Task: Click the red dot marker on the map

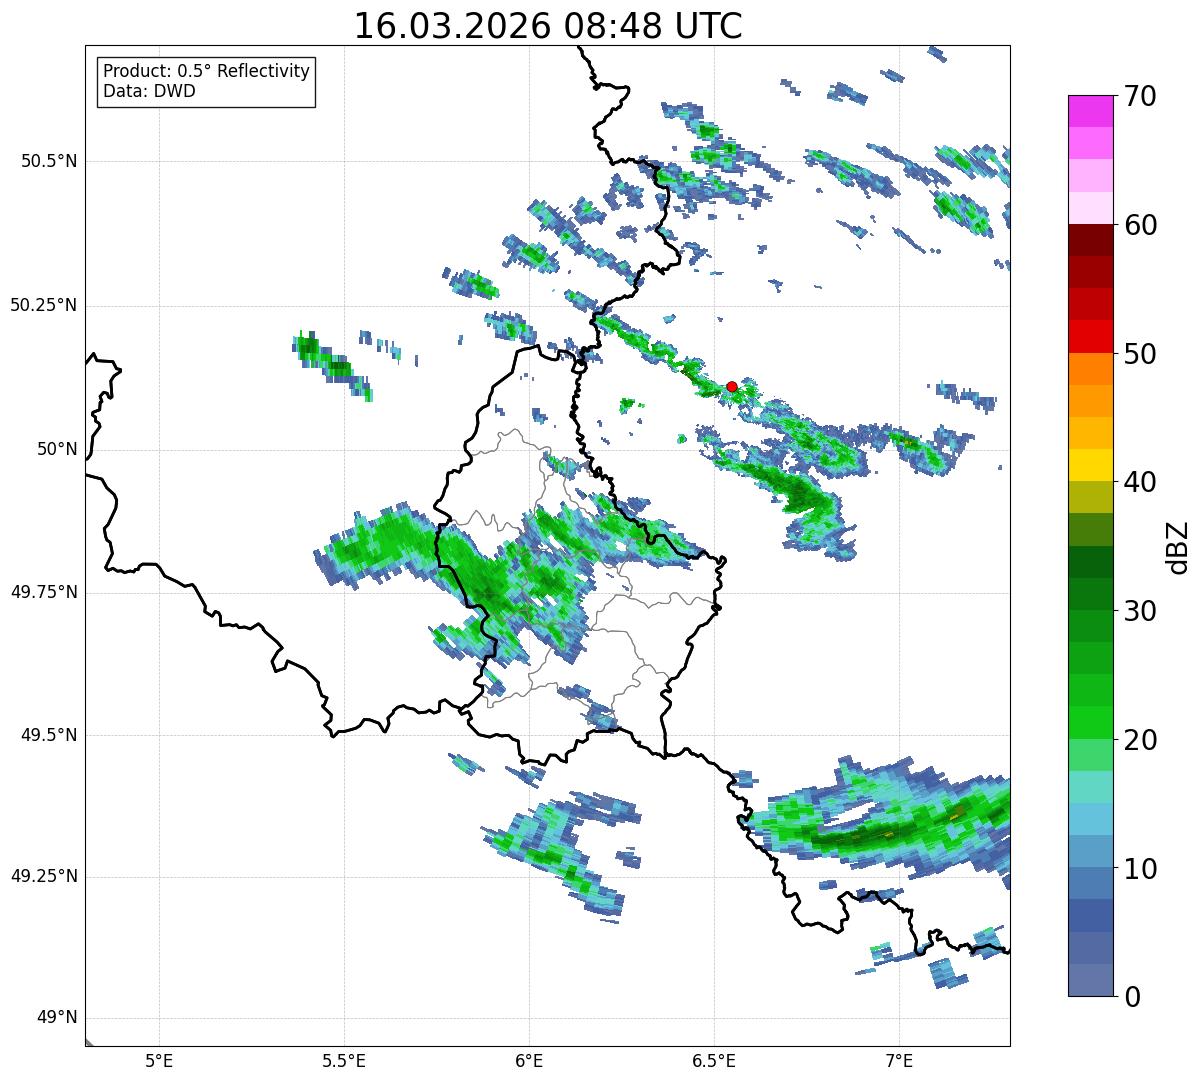Action: (732, 386)
